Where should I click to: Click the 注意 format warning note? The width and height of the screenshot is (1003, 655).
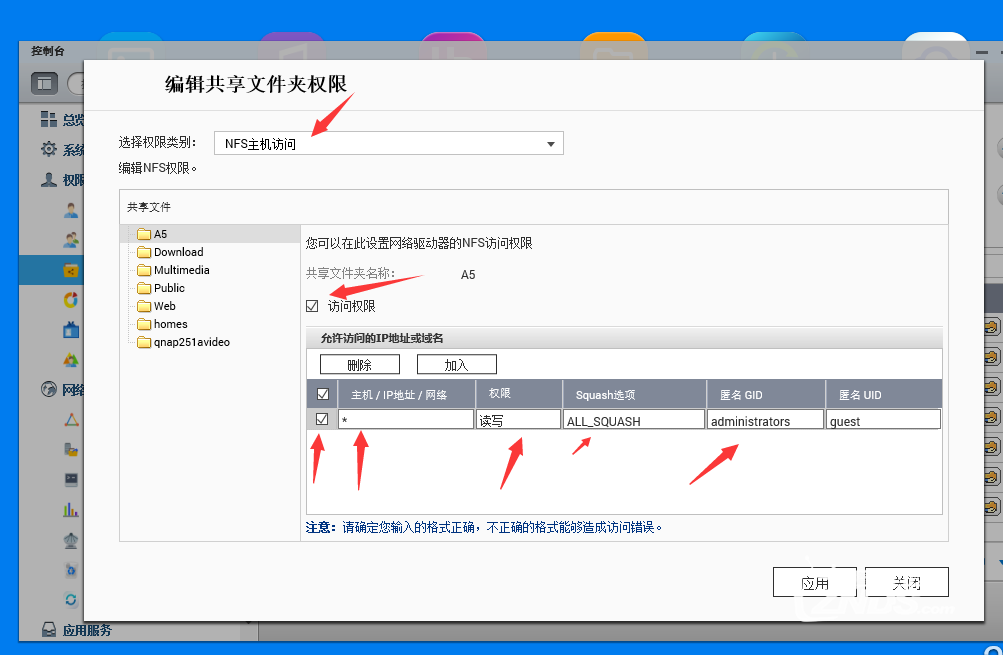pyautogui.click(x=484, y=527)
